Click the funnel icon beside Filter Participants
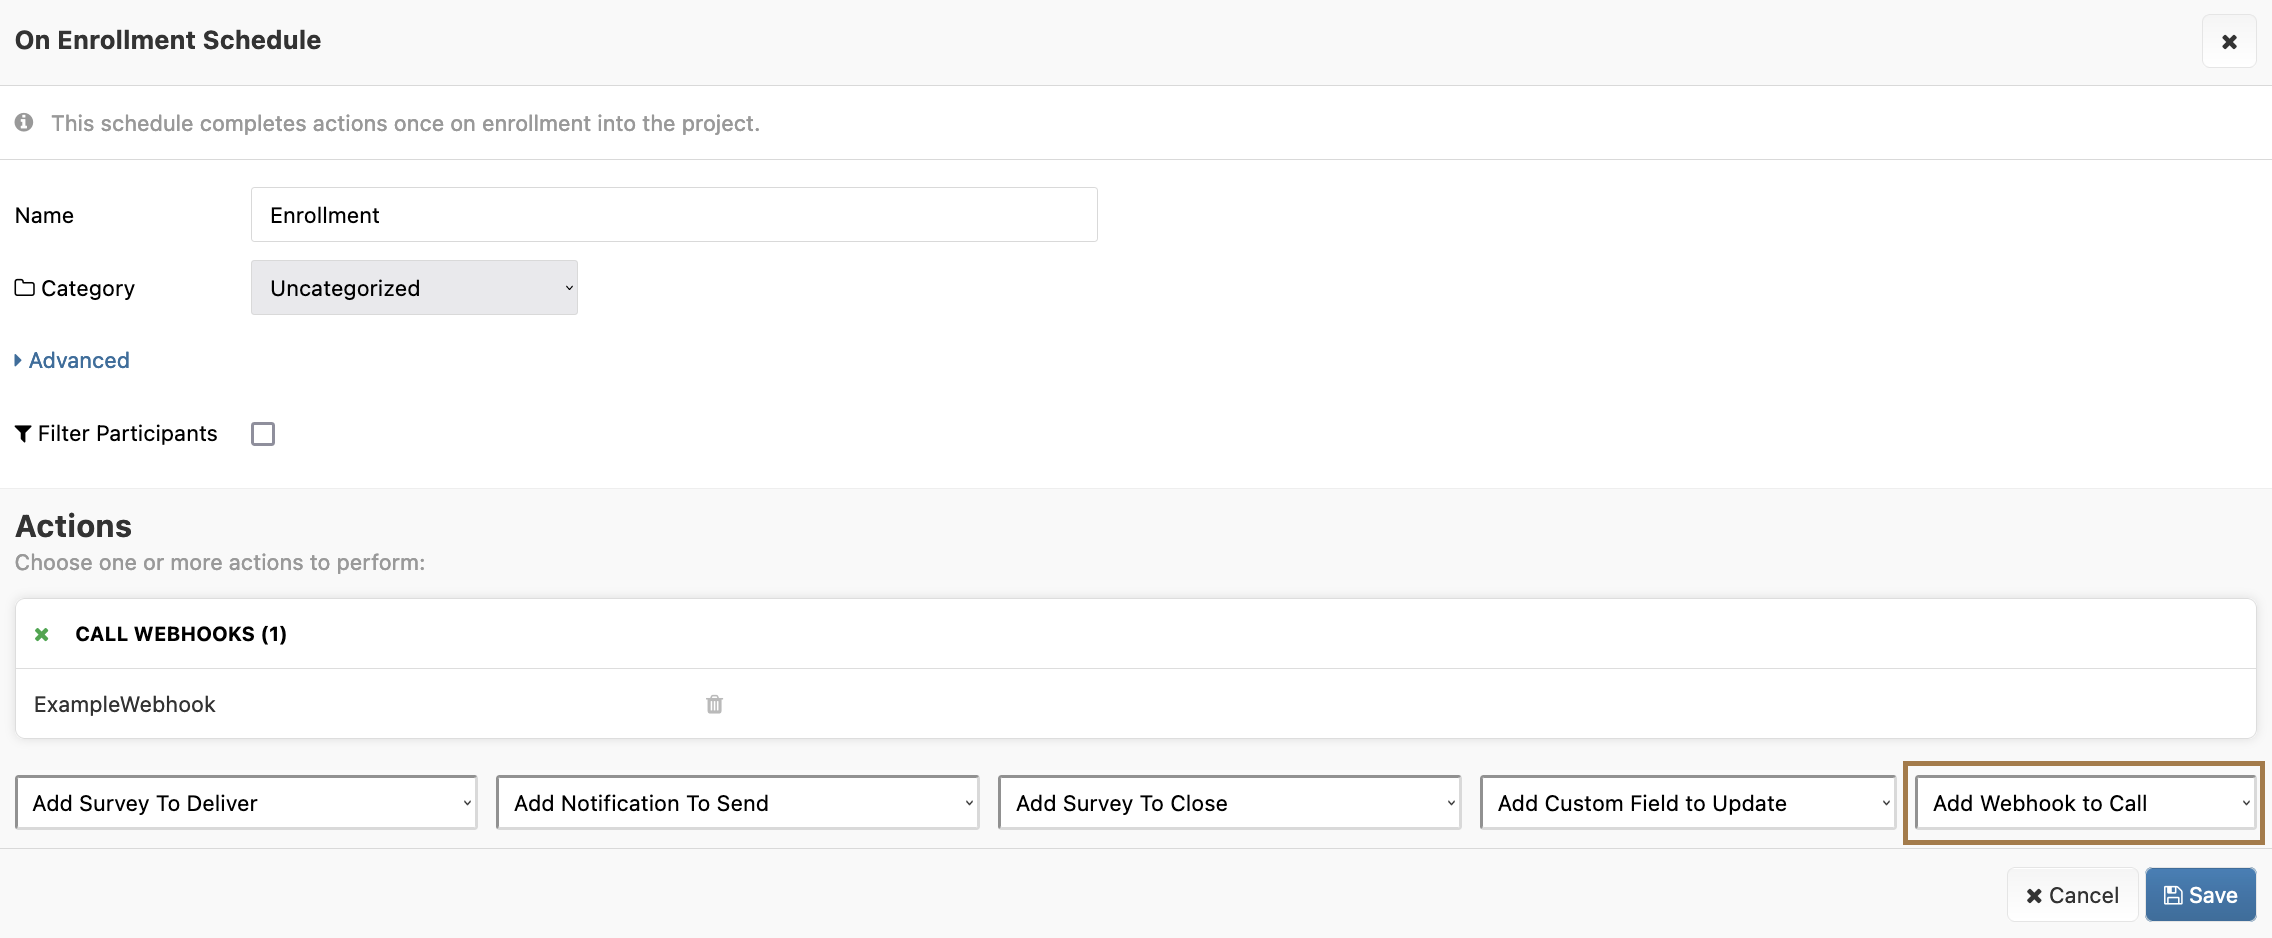The width and height of the screenshot is (2272, 938). click(x=23, y=434)
